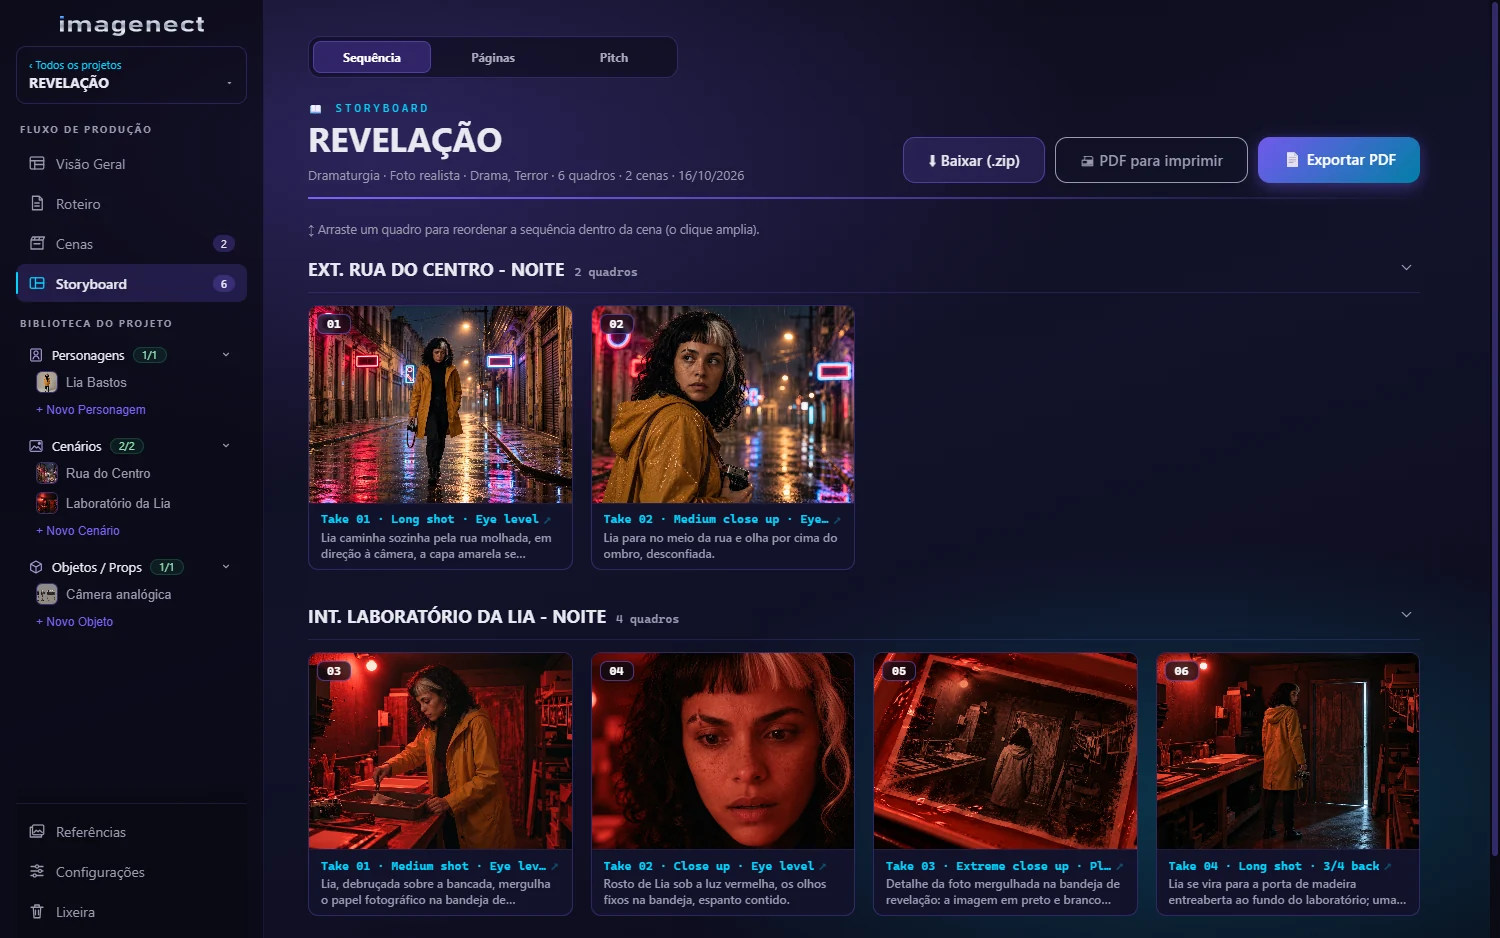Viewport: 1500px width, 938px height.
Task: Click Lia Bastos avatar icon
Action: [47, 382]
